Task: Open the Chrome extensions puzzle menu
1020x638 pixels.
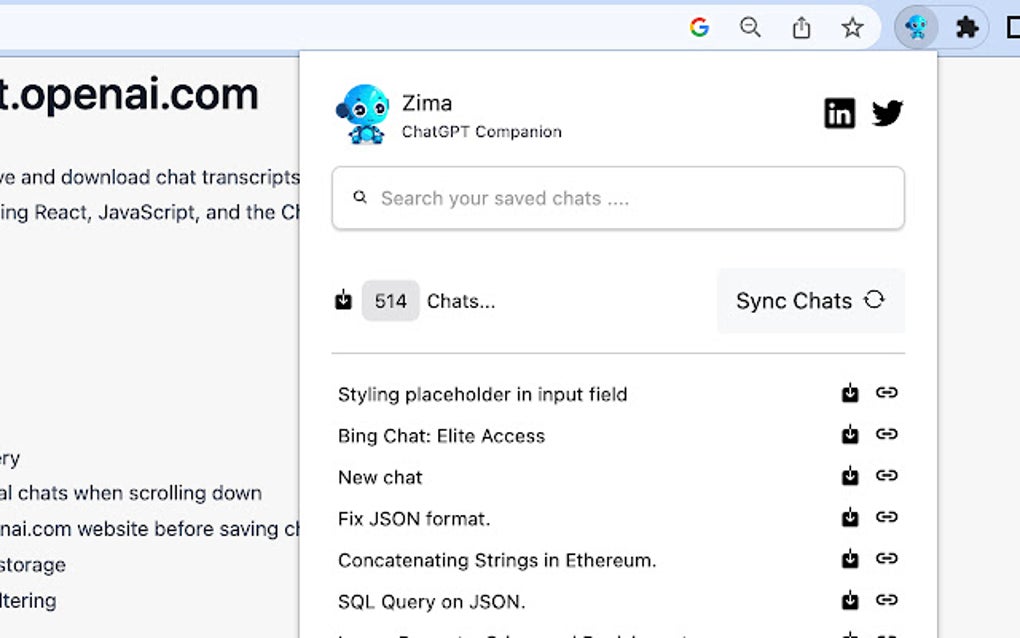Action: (x=966, y=27)
